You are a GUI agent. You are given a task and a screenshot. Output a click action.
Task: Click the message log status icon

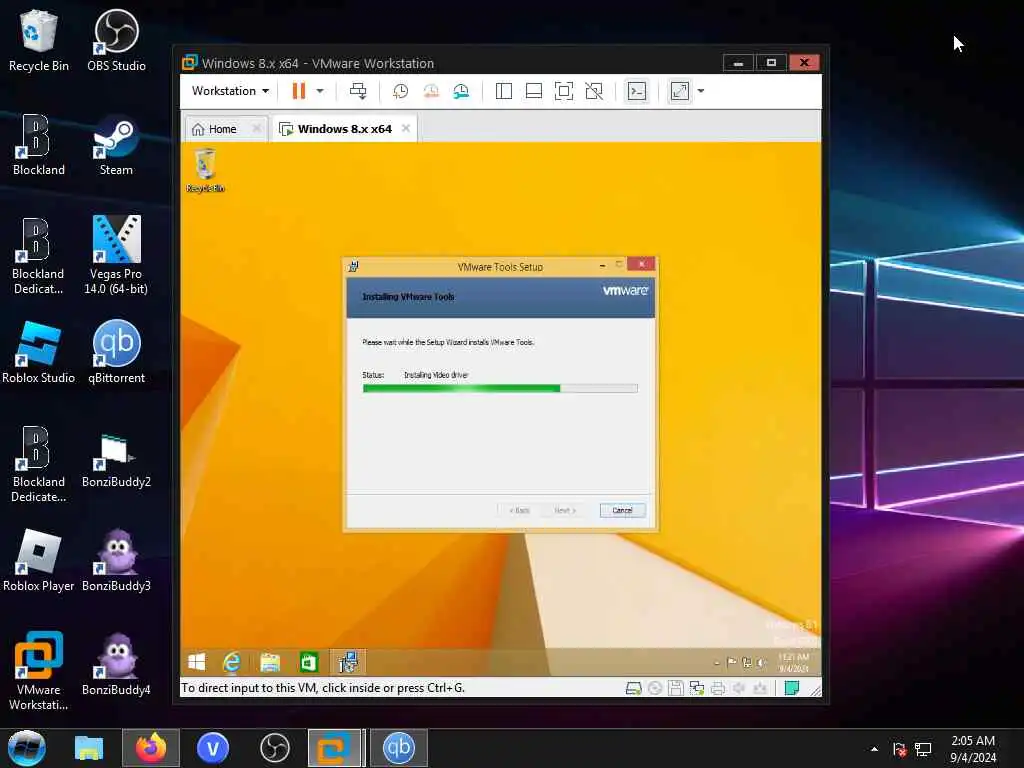(x=792, y=688)
